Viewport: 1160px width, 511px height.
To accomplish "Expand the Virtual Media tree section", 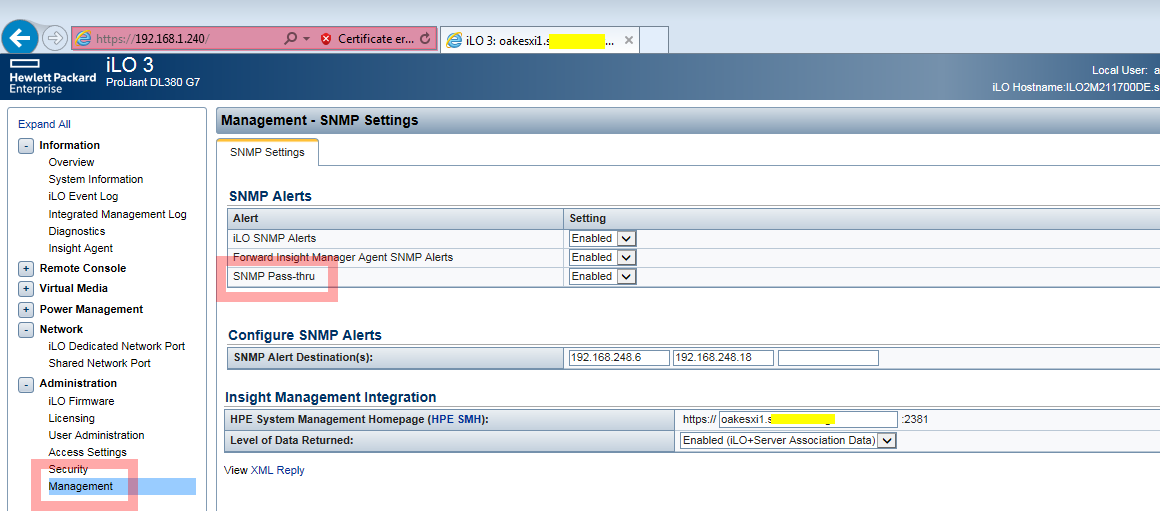I will 26,288.
